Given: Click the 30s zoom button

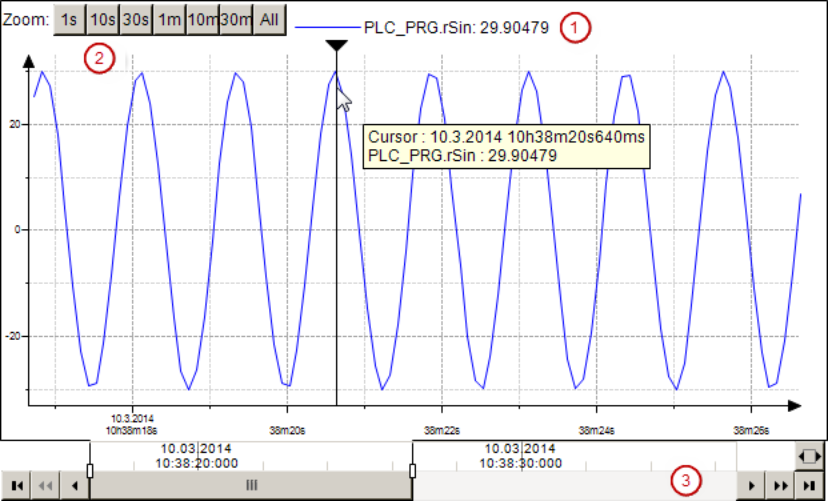Looking at the screenshot, I should click(x=136, y=19).
